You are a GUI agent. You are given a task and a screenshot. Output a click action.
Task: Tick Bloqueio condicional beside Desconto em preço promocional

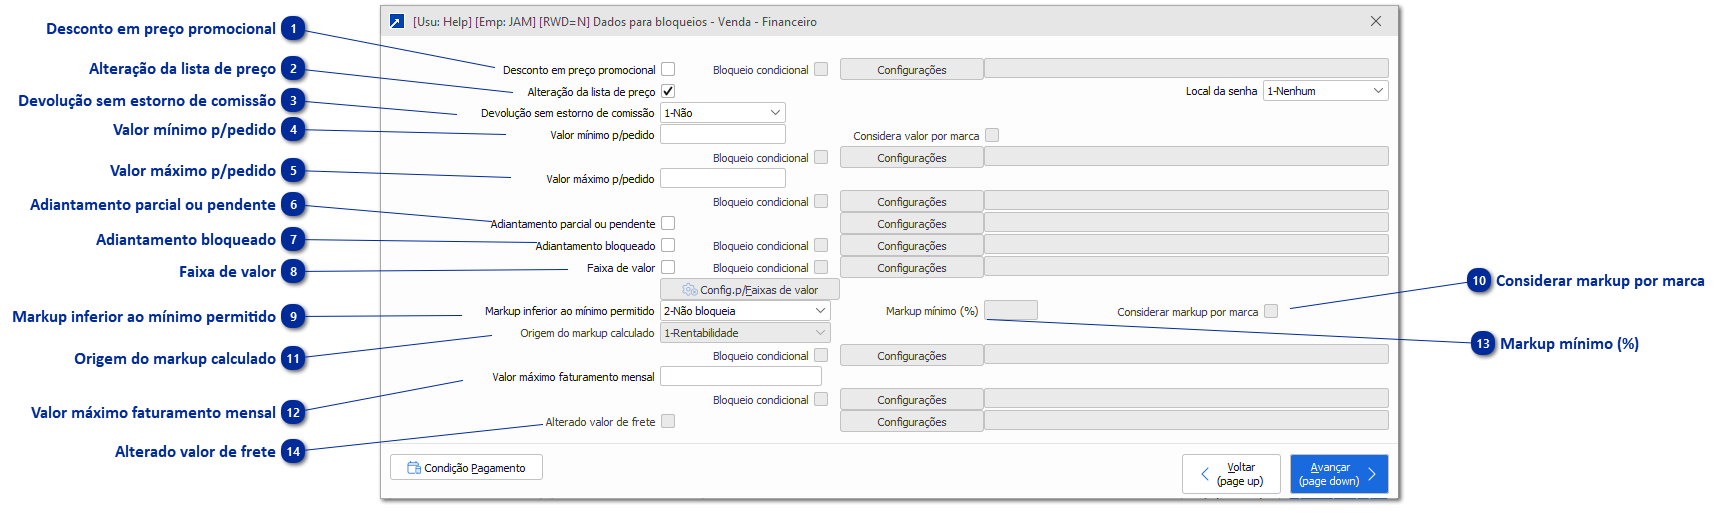(x=821, y=69)
